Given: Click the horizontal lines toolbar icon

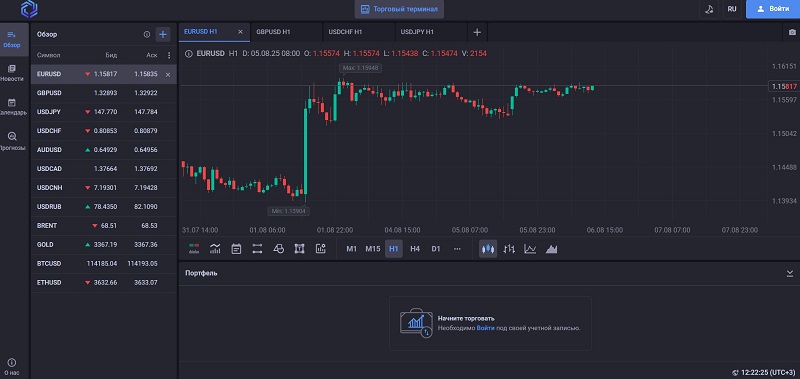Looking at the screenshot, I should pyautogui.click(x=257, y=249).
